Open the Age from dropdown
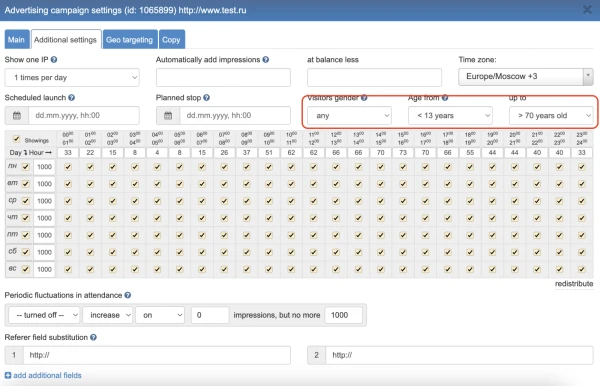The height and width of the screenshot is (386, 600). tap(450, 116)
